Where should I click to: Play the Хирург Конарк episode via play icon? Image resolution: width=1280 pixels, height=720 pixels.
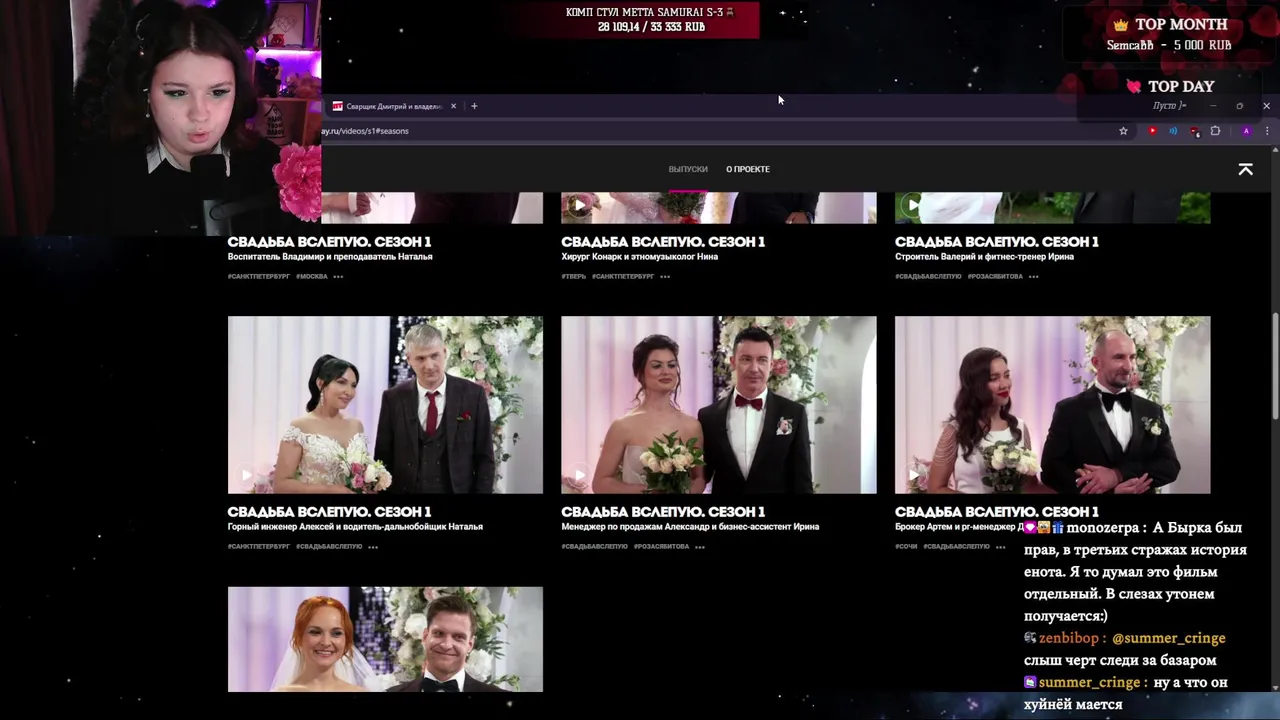[579, 206]
